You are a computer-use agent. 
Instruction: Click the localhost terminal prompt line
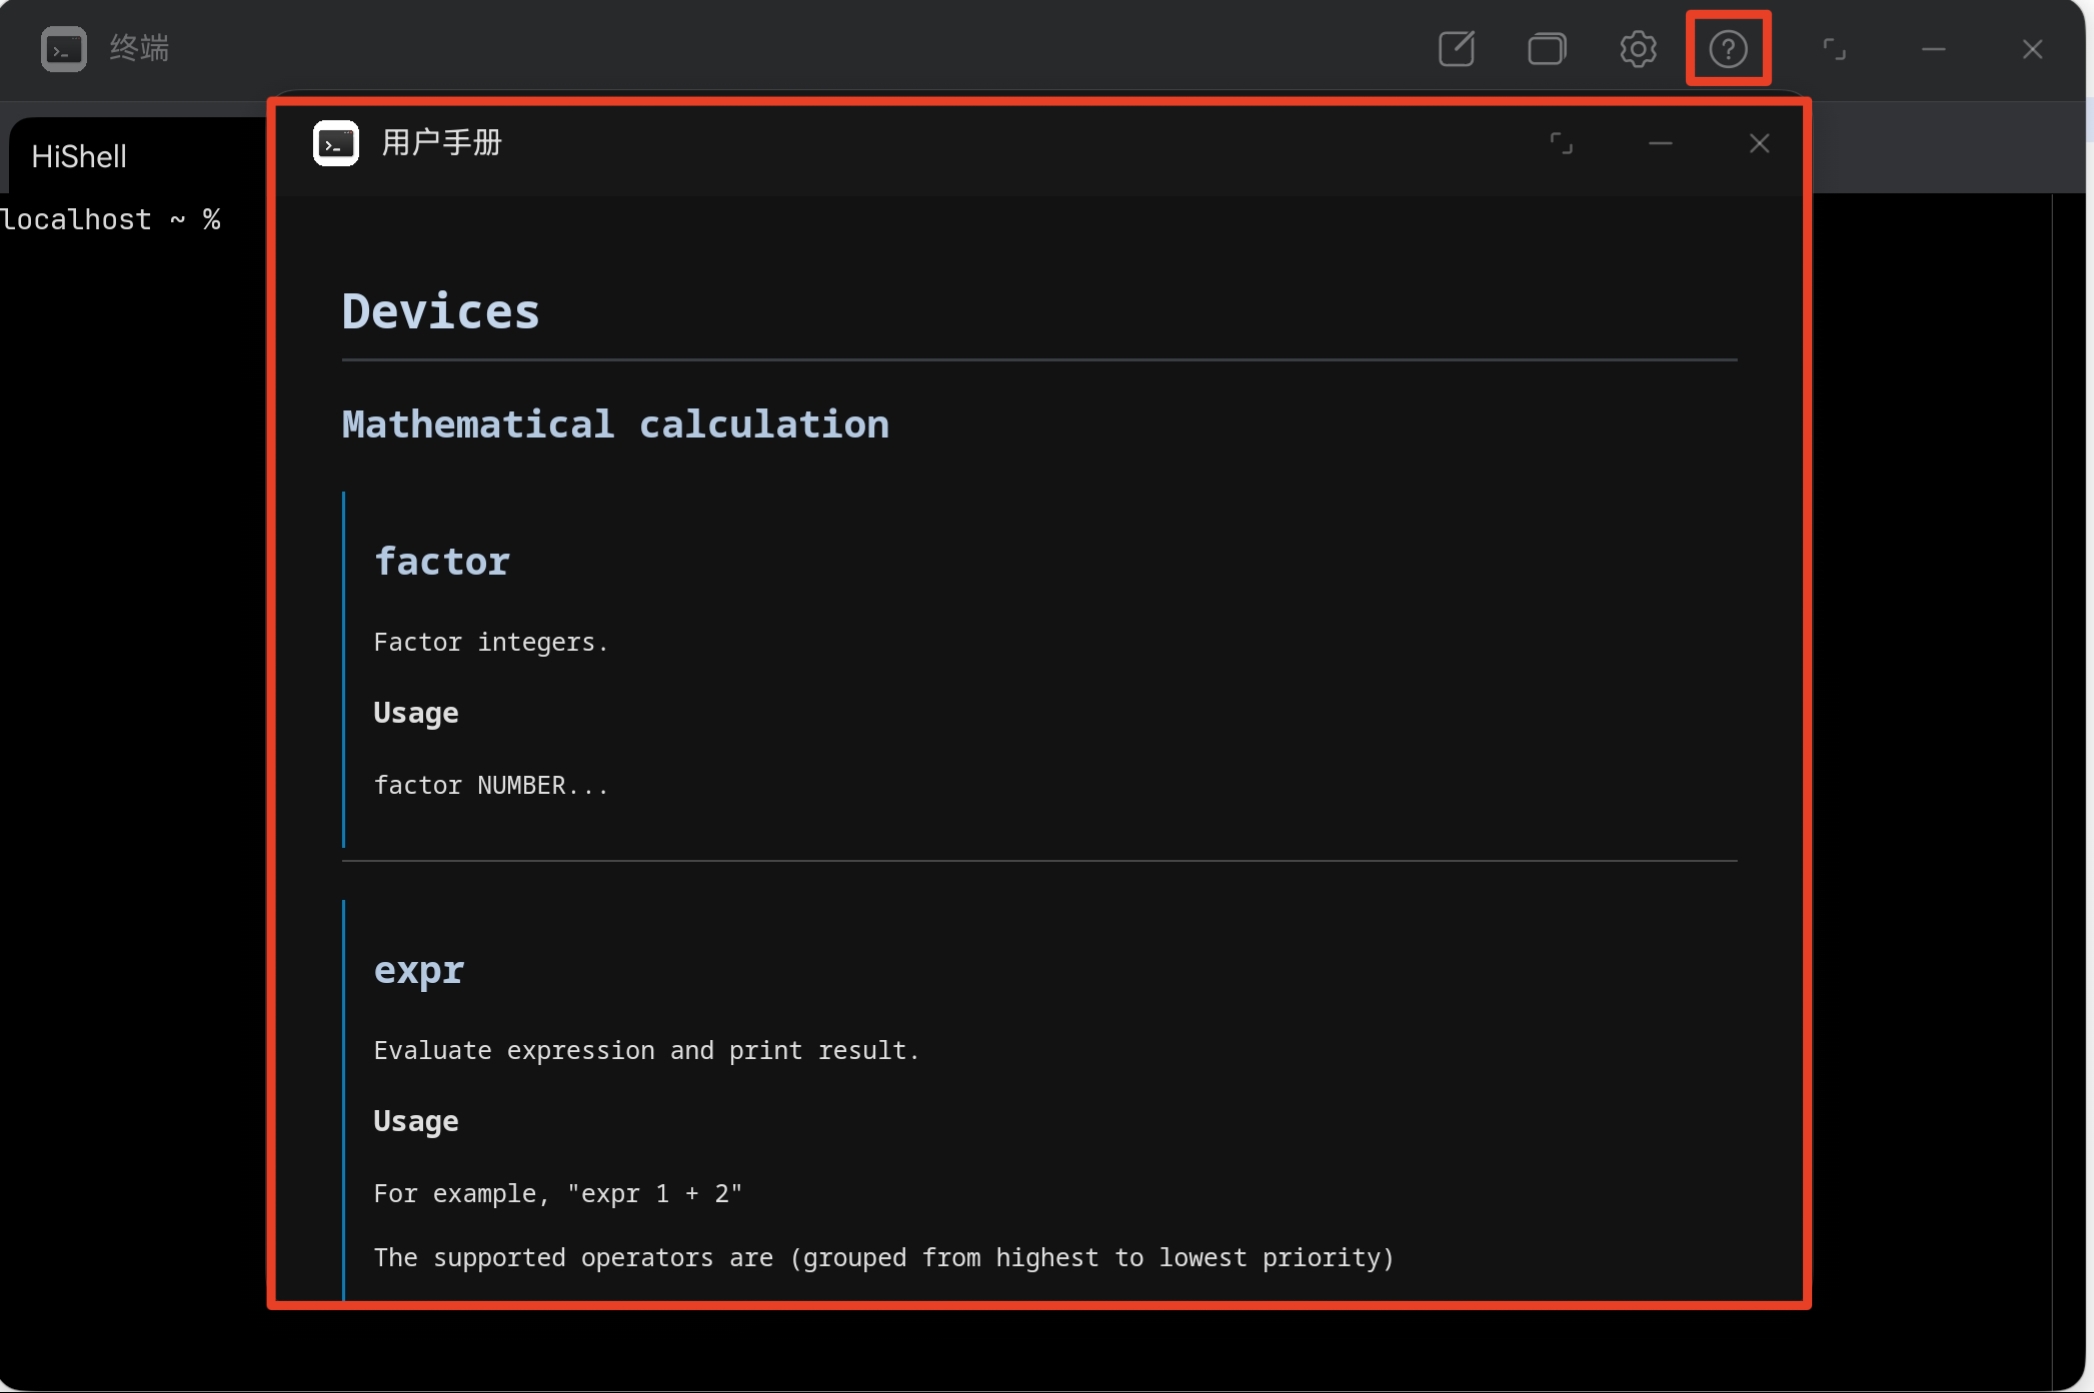(x=110, y=220)
